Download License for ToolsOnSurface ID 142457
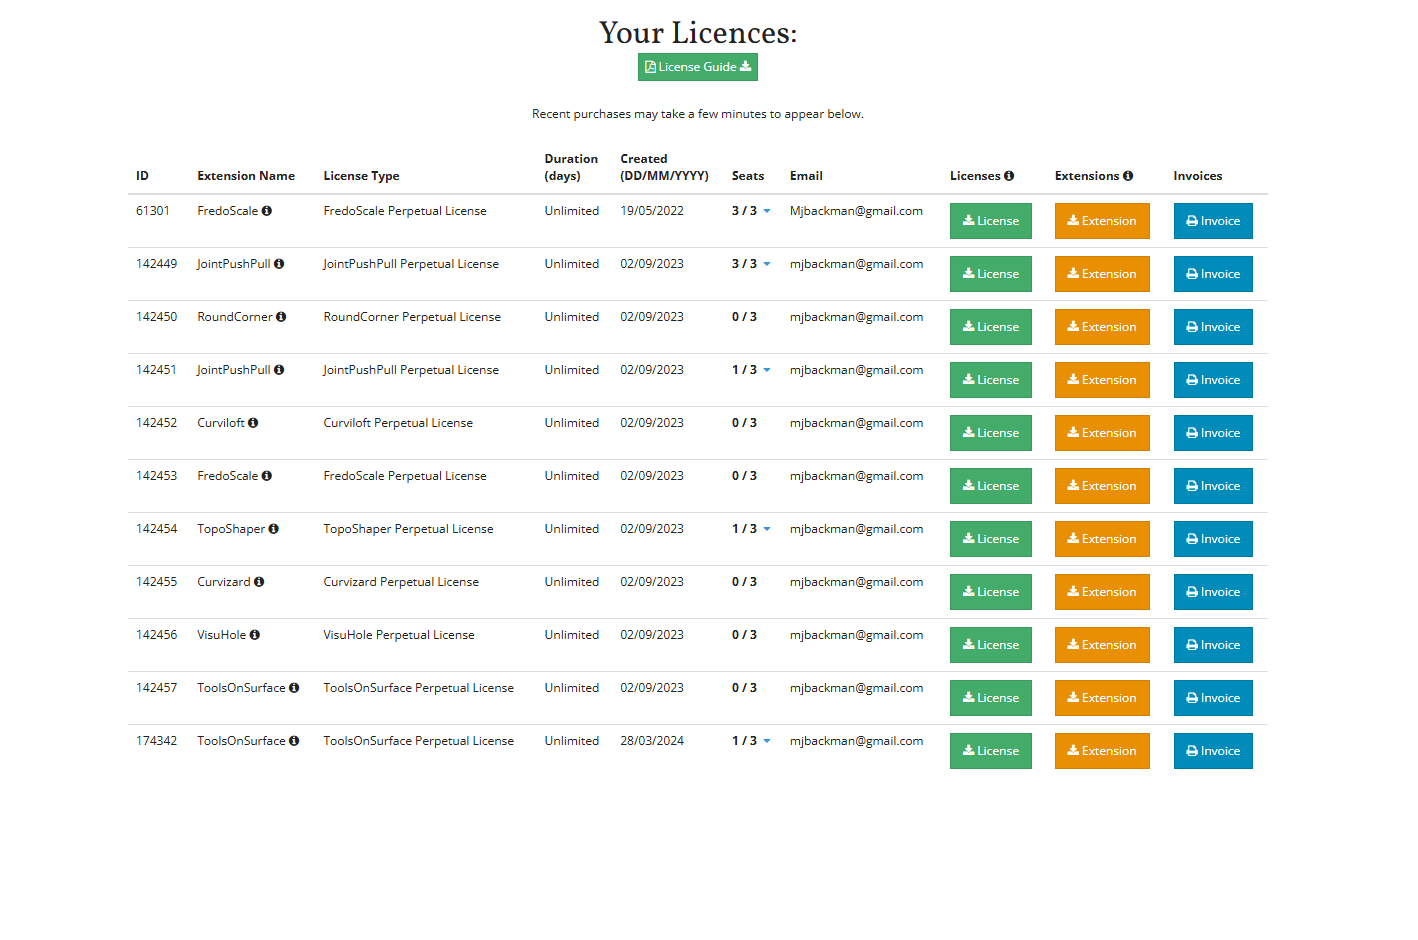 coord(990,698)
